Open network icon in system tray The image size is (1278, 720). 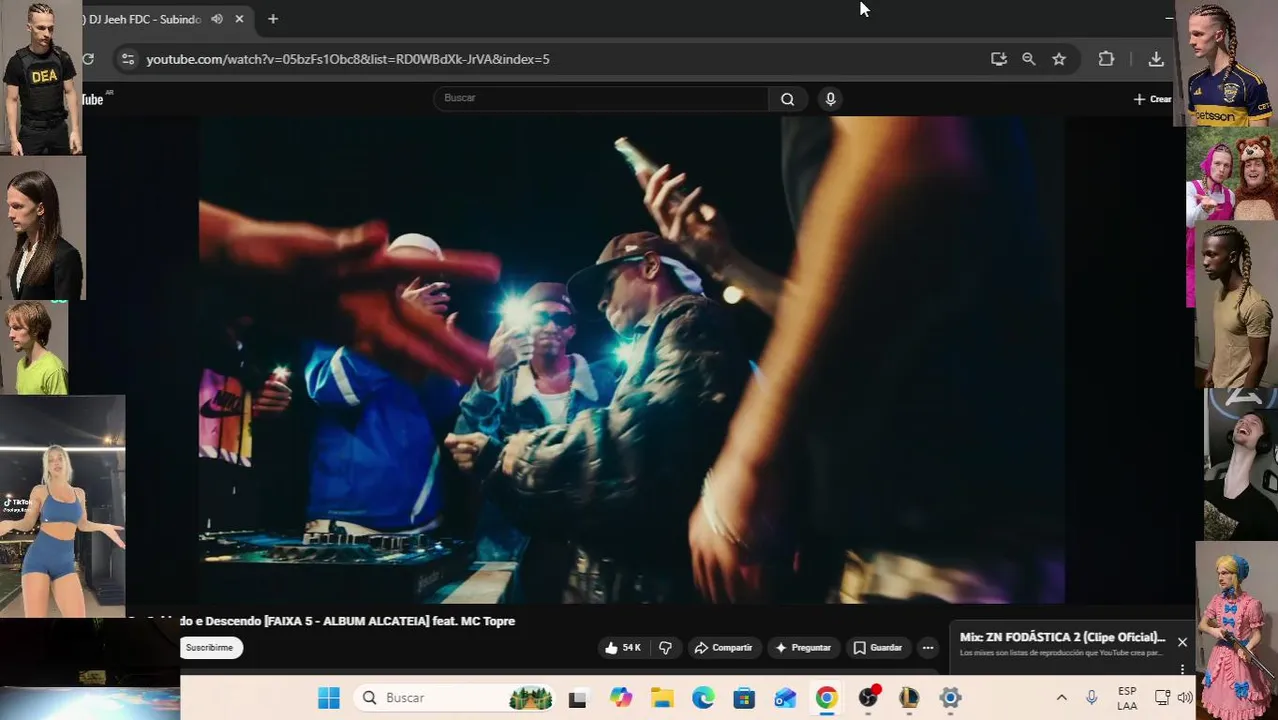(x=1162, y=698)
